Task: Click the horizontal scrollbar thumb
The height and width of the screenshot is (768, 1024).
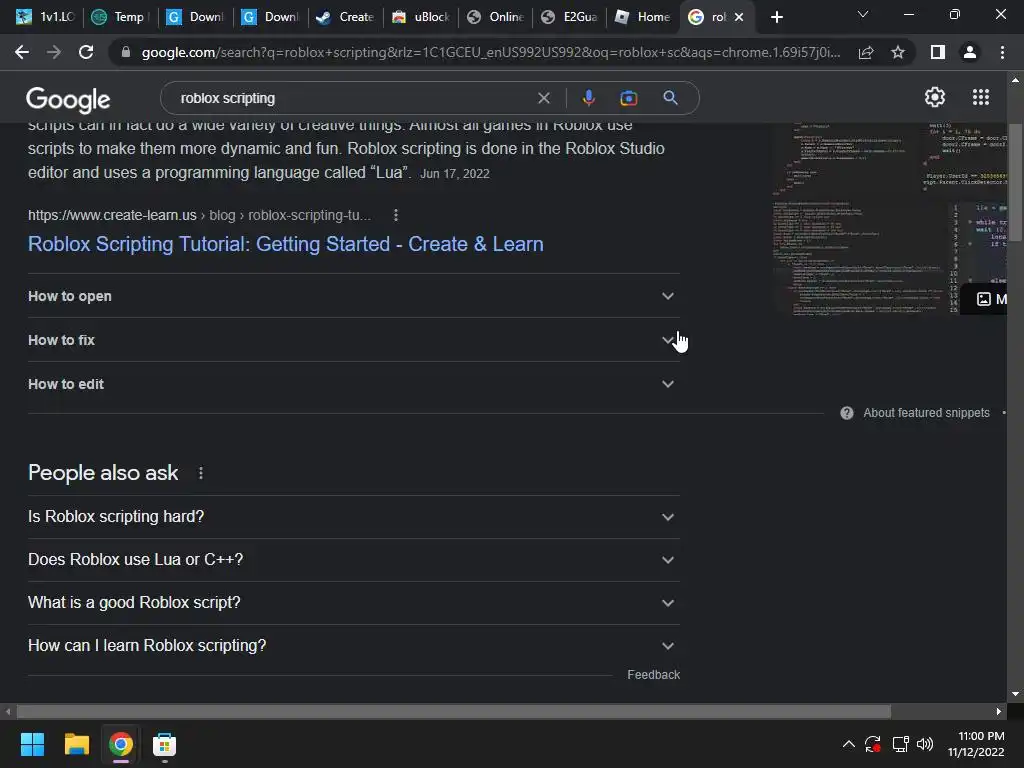Action: tap(454, 711)
